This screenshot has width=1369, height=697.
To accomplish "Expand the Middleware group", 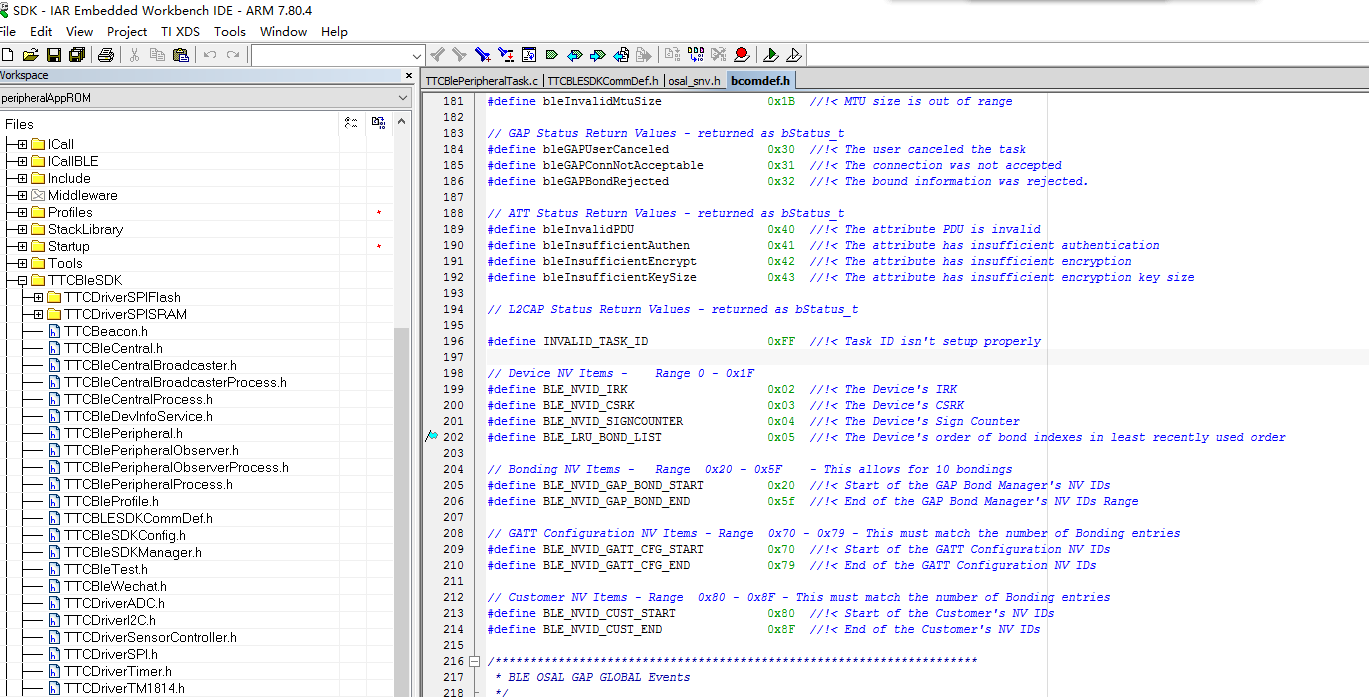I will coord(22,195).
